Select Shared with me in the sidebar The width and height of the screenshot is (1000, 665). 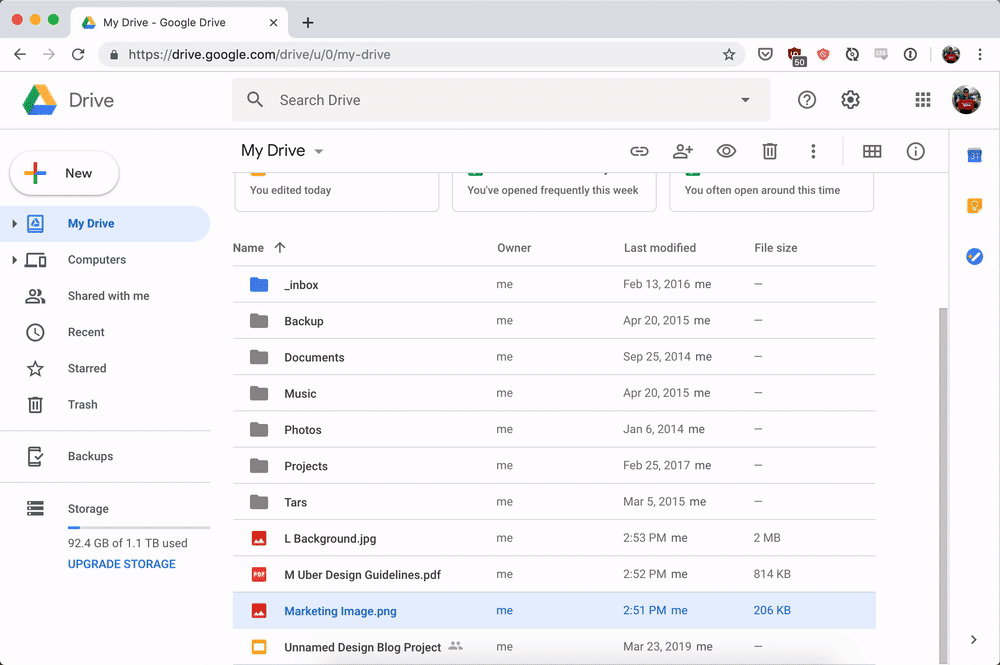point(110,295)
